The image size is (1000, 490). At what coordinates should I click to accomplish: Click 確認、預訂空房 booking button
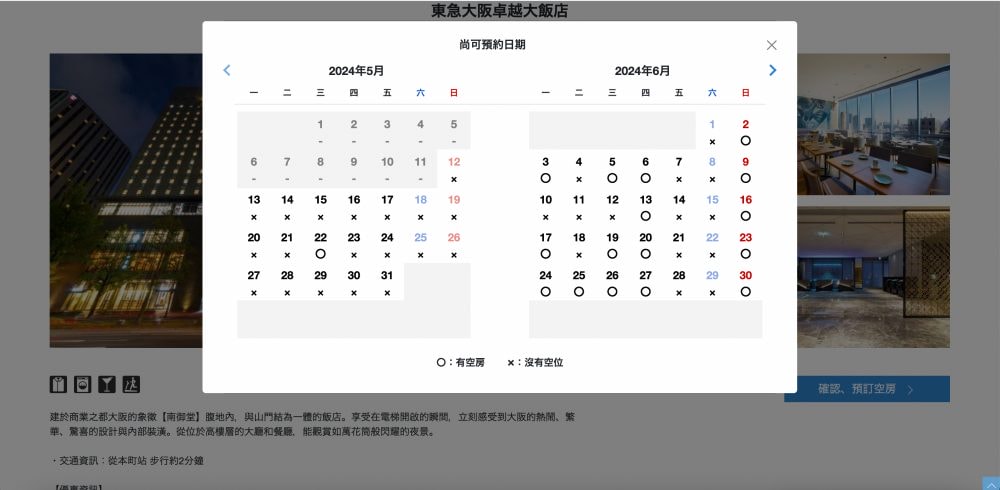pos(867,389)
